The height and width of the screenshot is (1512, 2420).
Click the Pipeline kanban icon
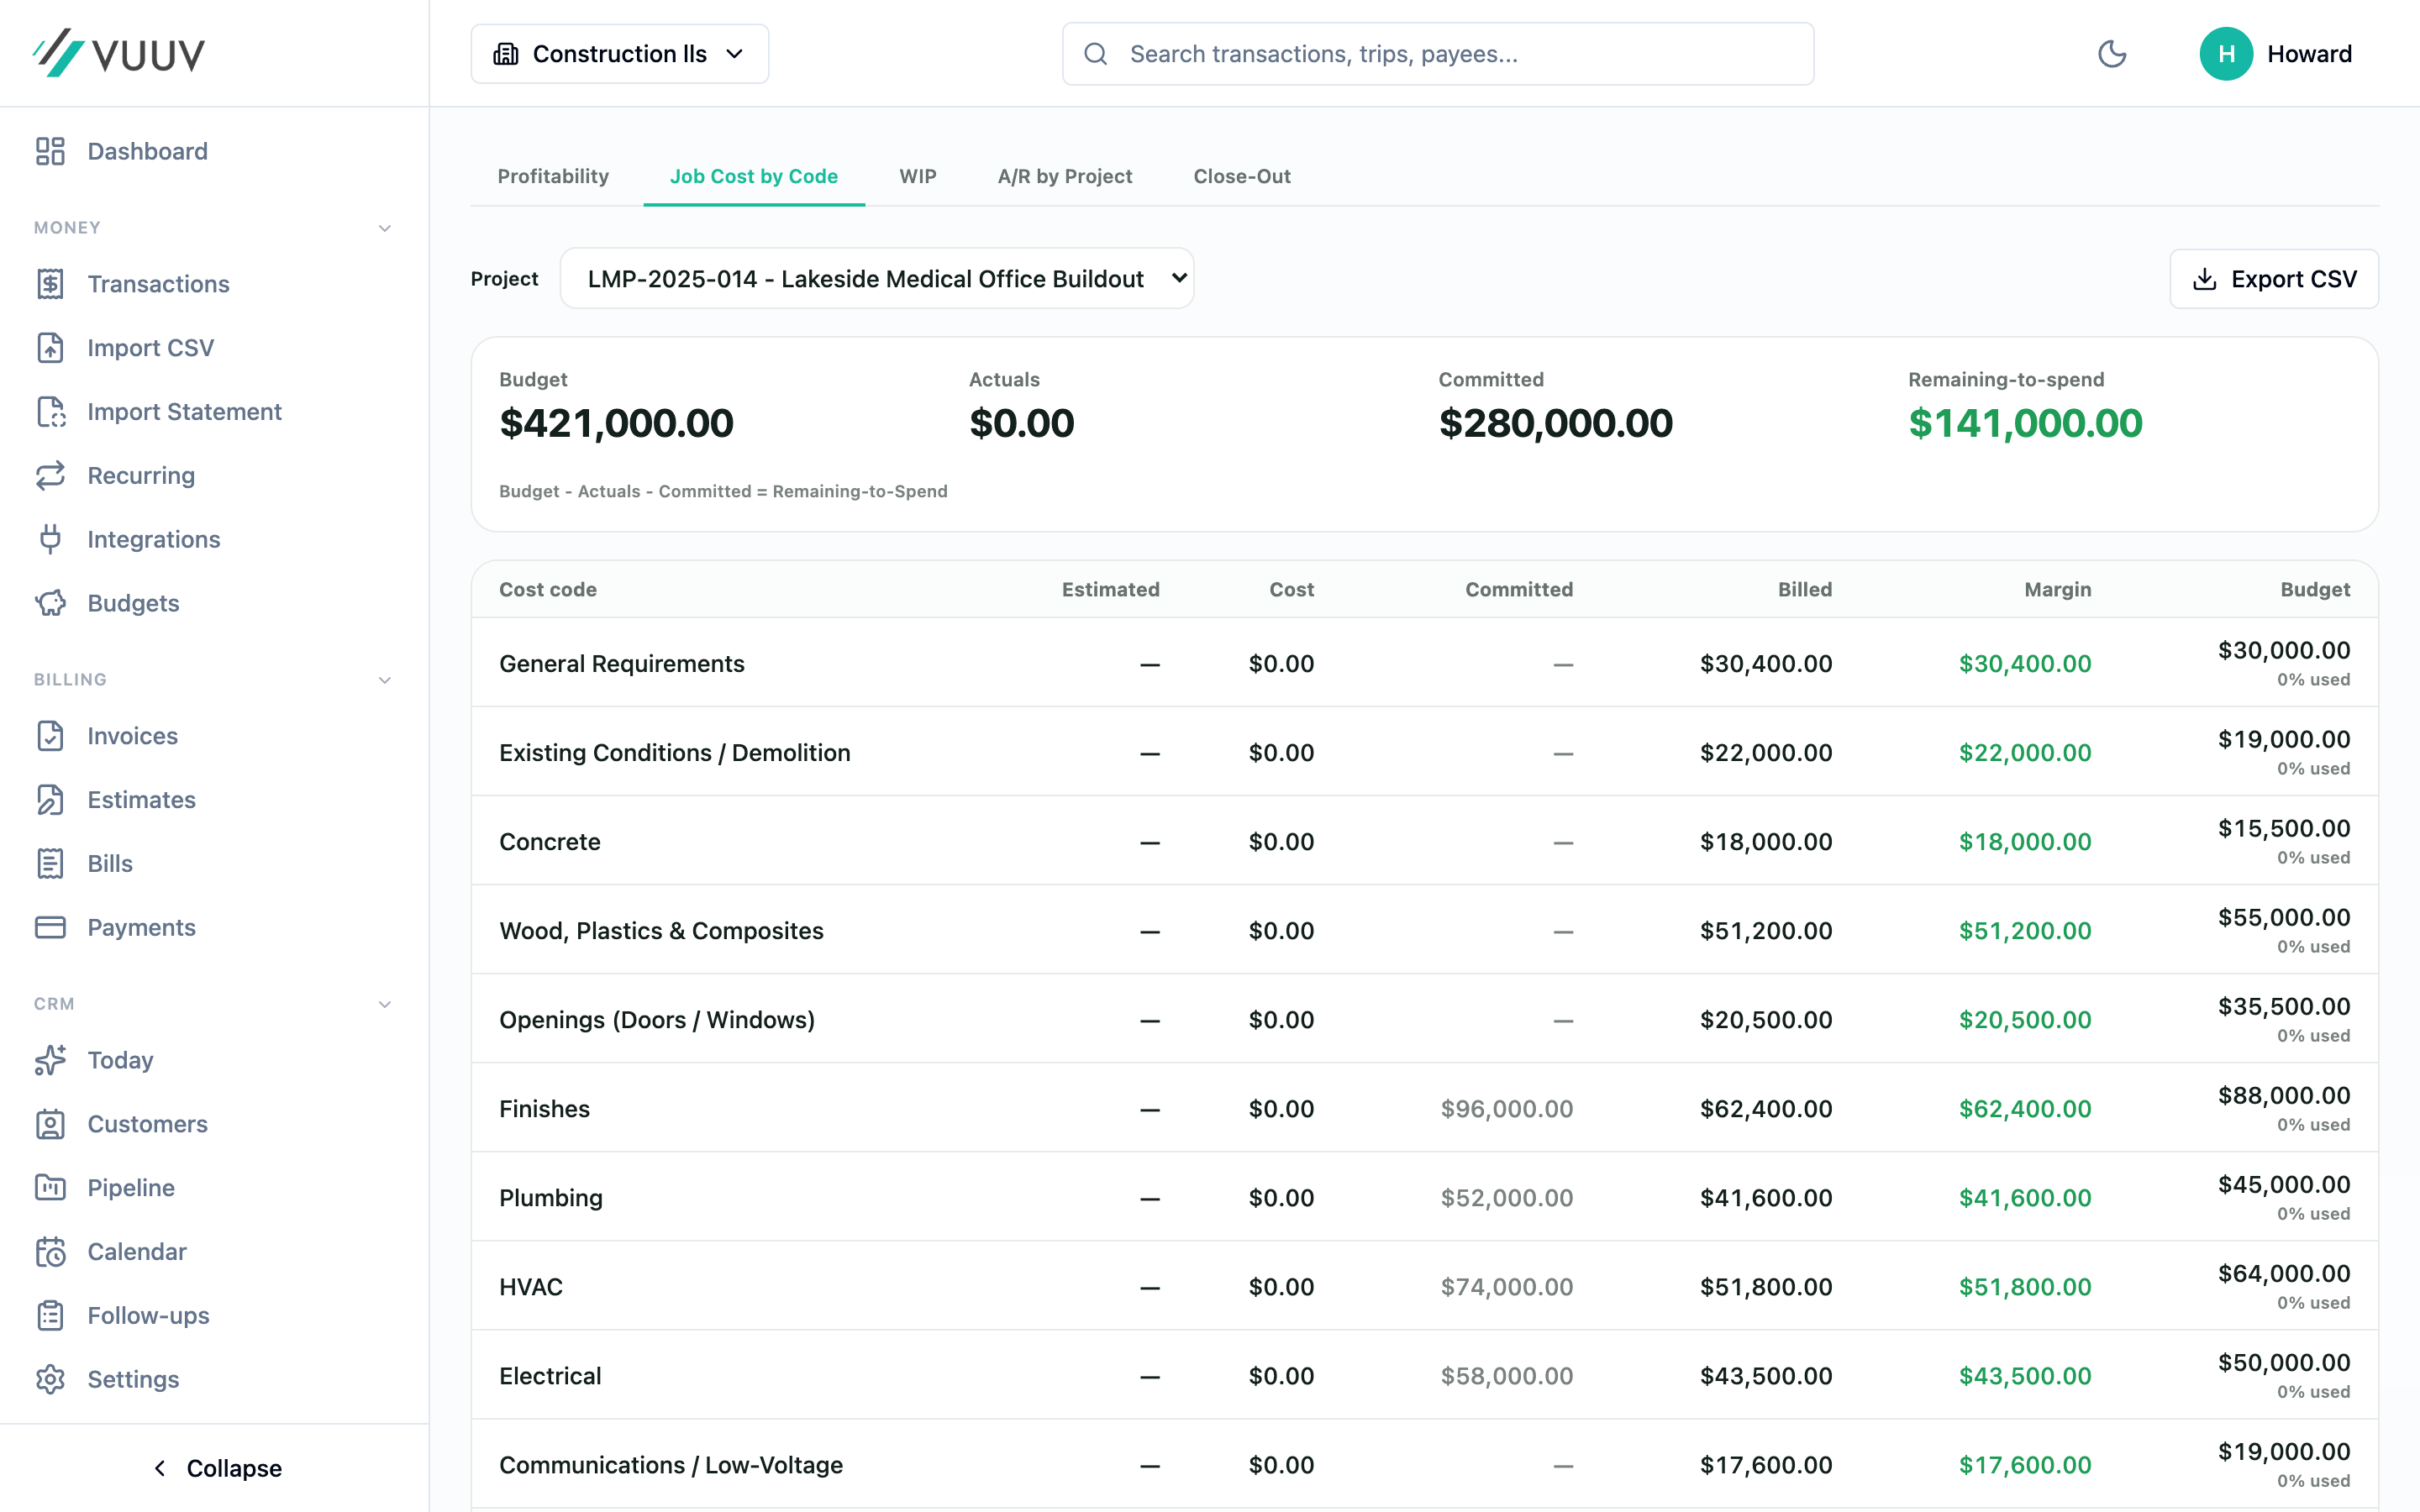pos(50,1188)
